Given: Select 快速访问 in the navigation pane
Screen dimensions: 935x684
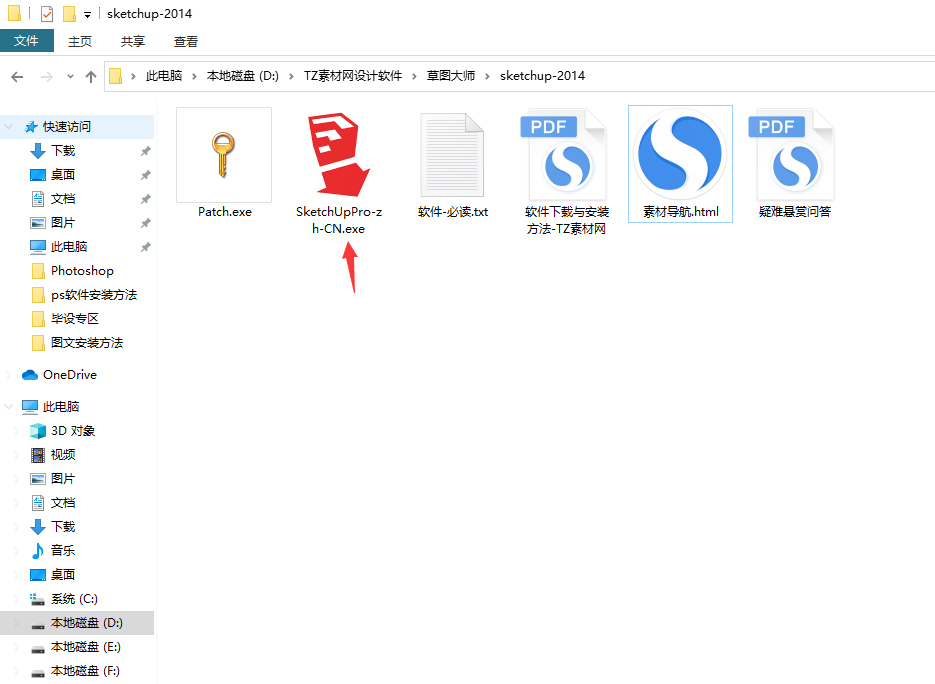Looking at the screenshot, I should [x=67, y=126].
